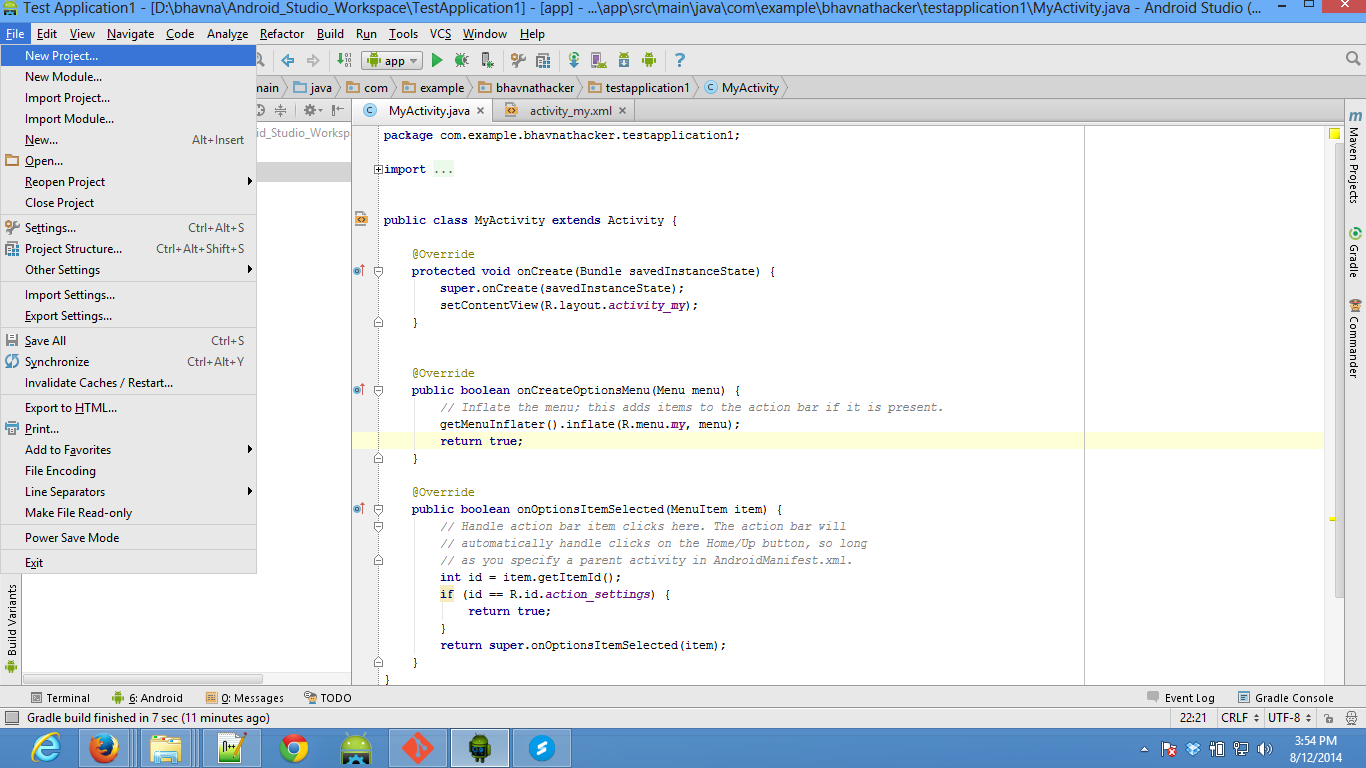This screenshot has width=1366, height=768.
Task: Open the SDK Manager wrench icon
Action: [518, 60]
